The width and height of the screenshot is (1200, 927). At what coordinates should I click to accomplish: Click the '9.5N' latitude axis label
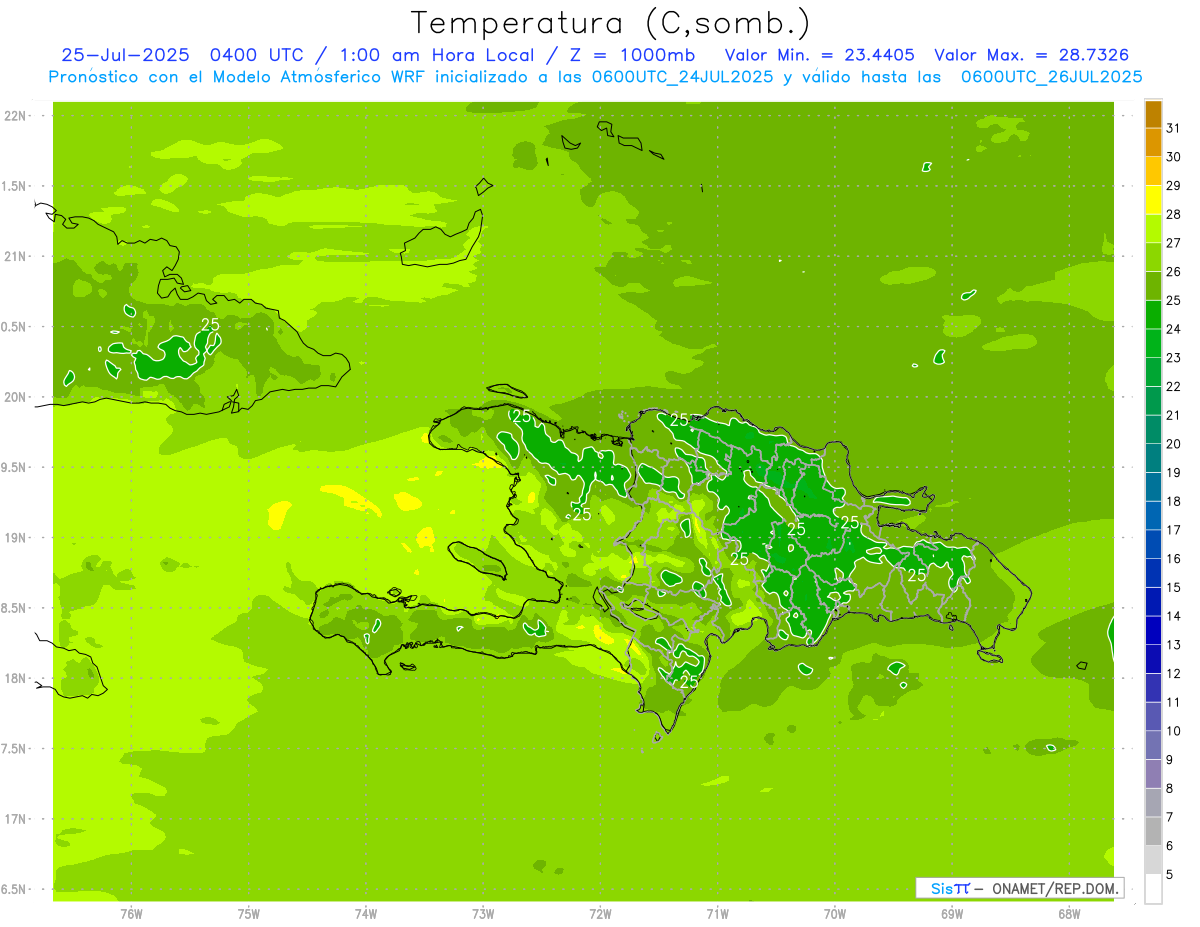coord(13,467)
